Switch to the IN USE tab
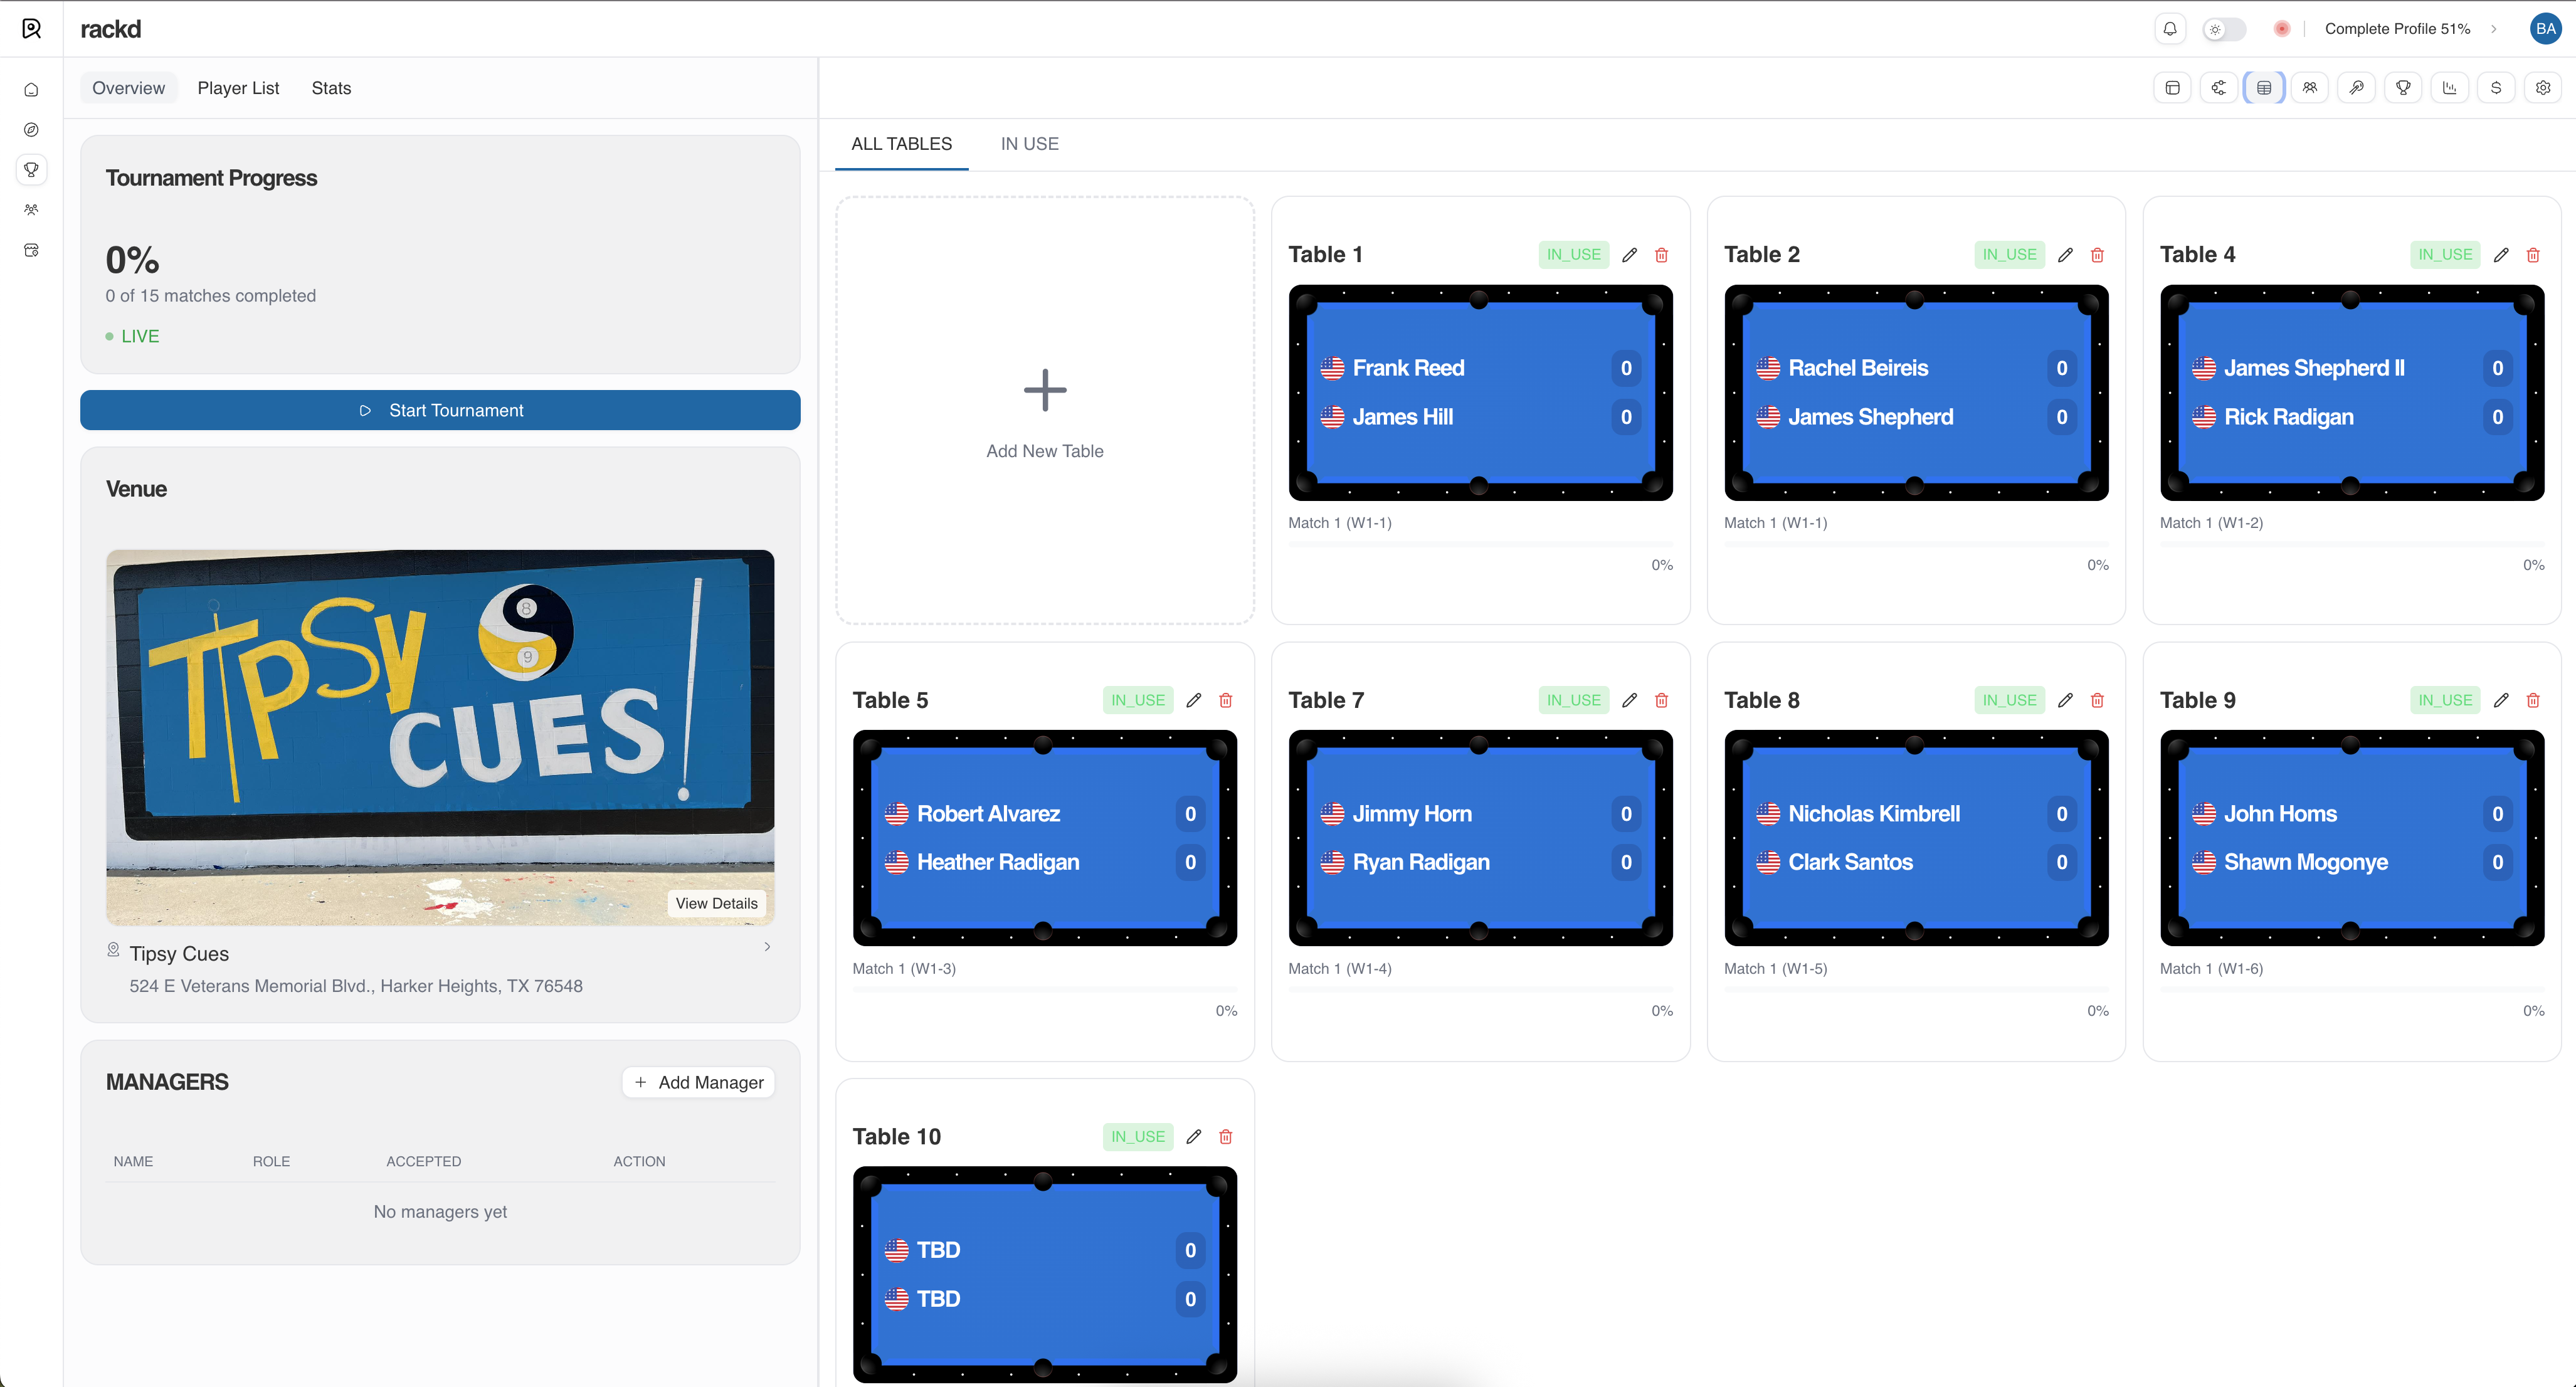 [x=1029, y=144]
